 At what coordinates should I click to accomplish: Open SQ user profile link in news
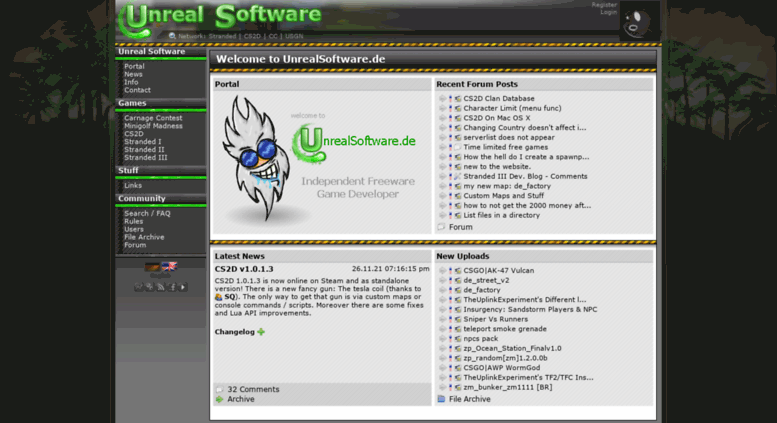coord(229,297)
